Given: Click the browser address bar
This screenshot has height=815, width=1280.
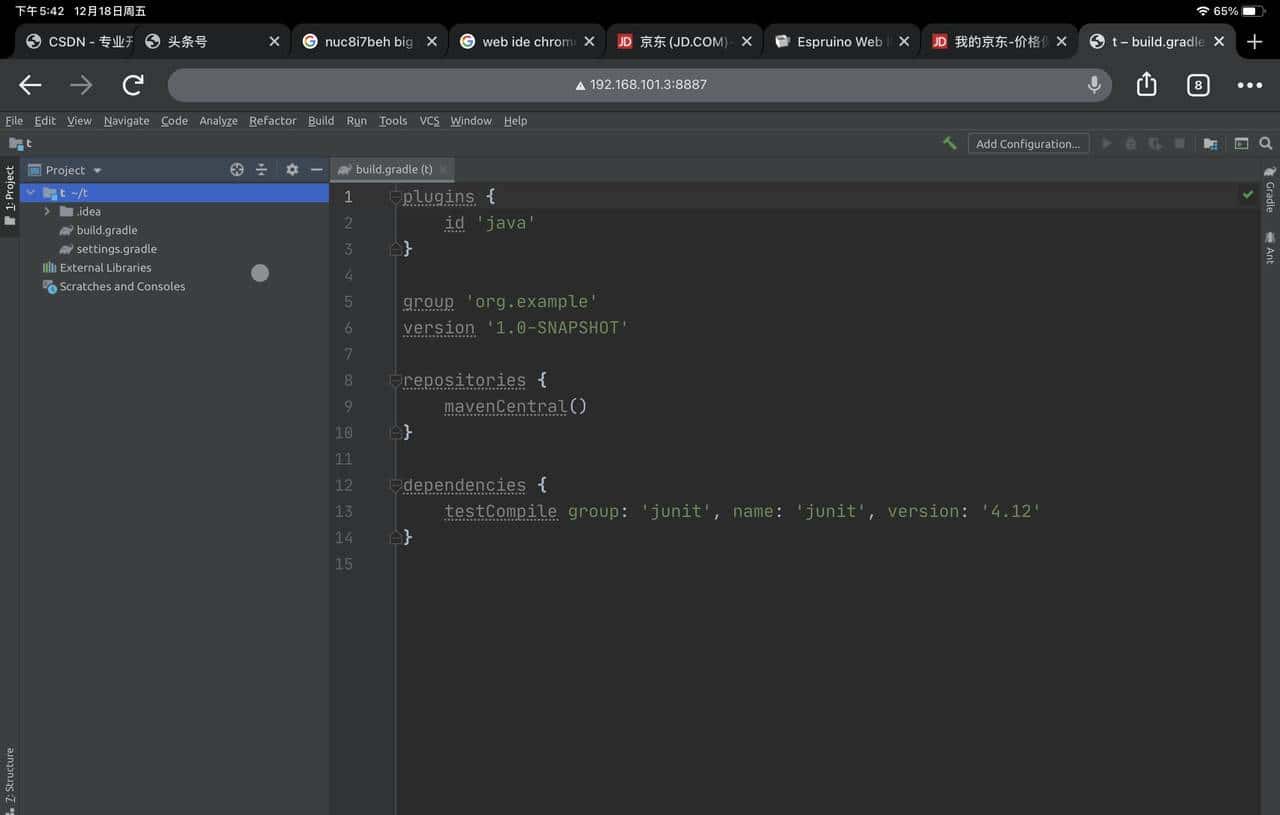Looking at the screenshot, I should tap(640, 84).
